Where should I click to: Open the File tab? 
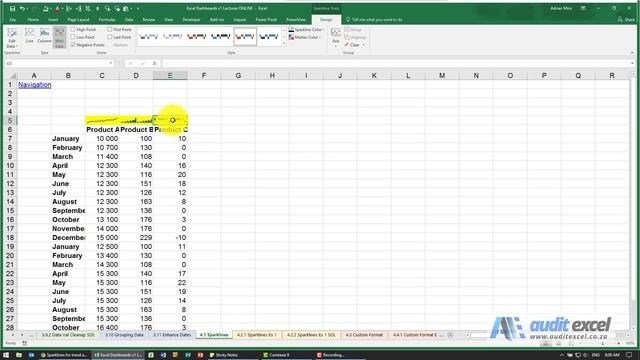tap(13, 20)
